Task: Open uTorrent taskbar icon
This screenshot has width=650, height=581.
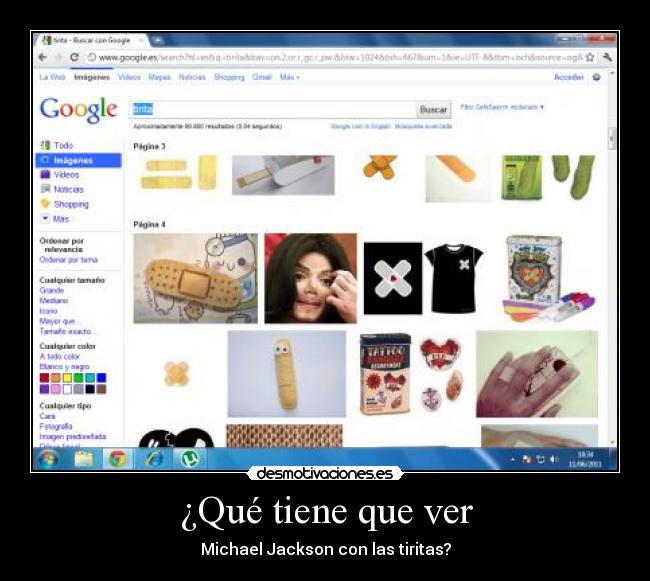Action: (x=189, y=459)
